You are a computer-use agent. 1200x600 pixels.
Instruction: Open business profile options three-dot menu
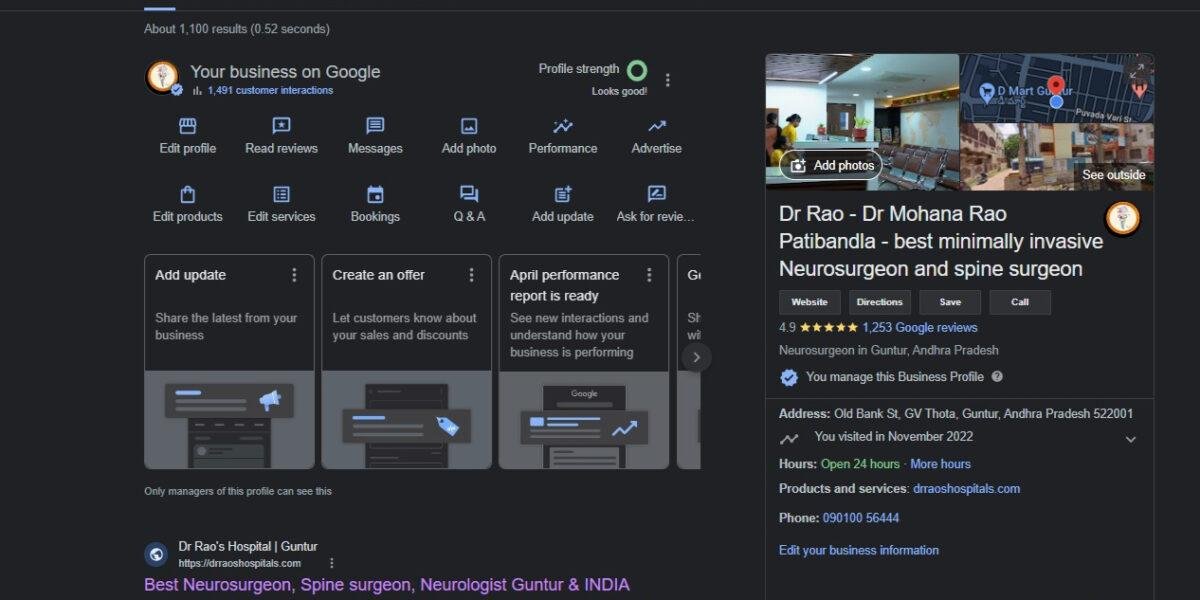pos(668,80)
